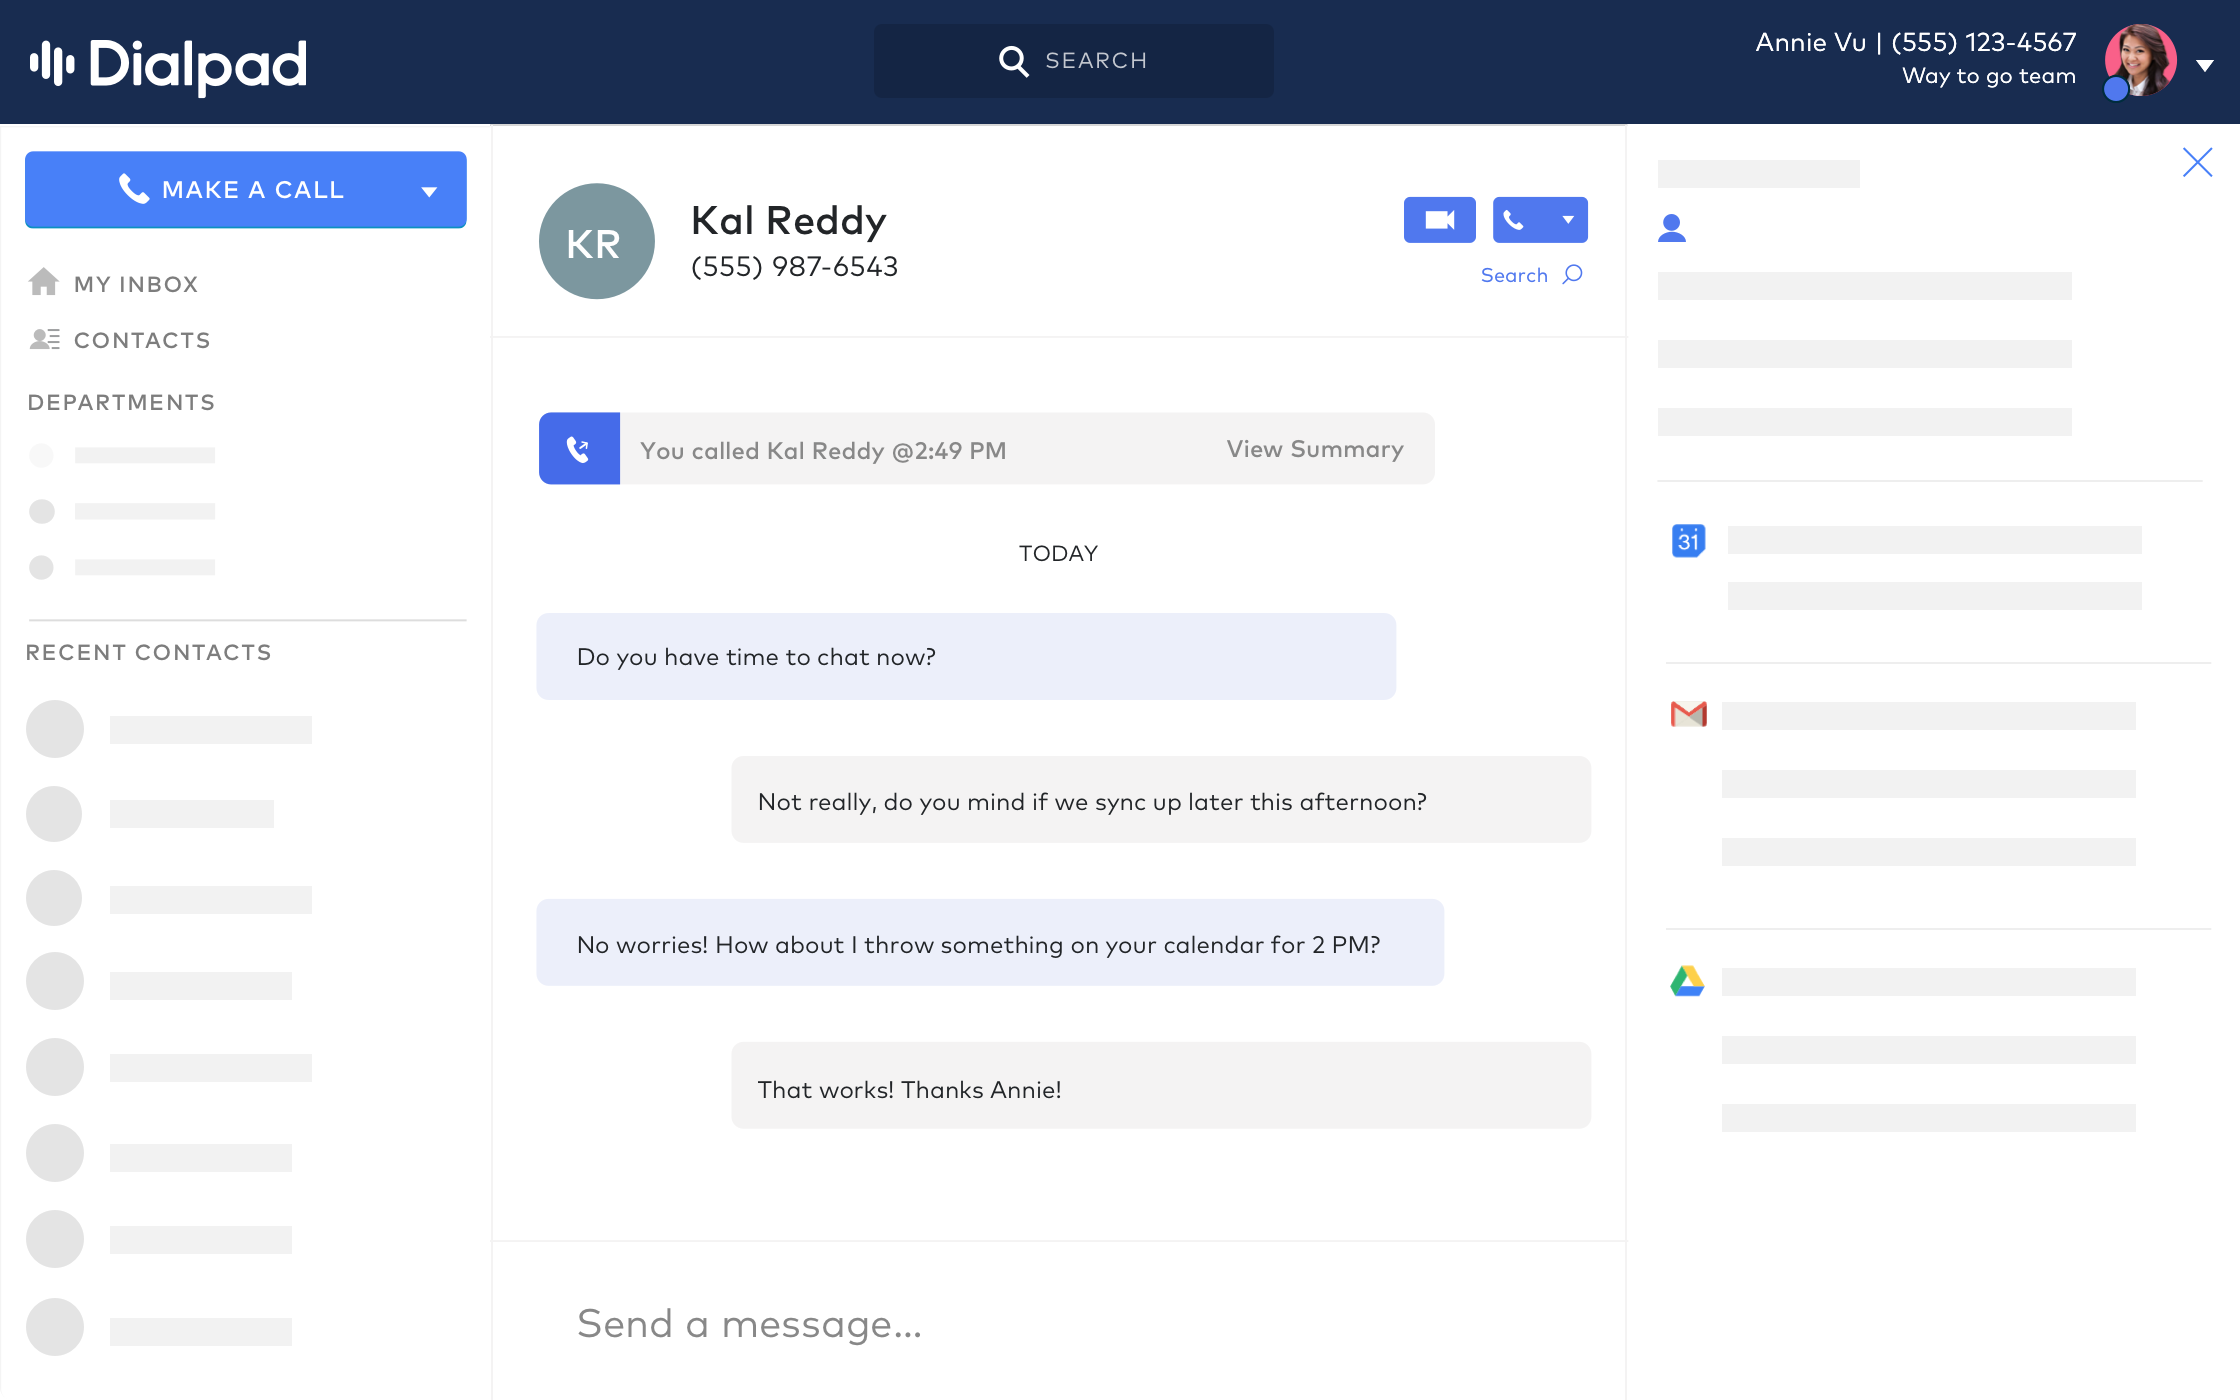Screen dimensions: 2240x1400
Task: Open the Google Drive integration icon
Action: pos(1688,981)
